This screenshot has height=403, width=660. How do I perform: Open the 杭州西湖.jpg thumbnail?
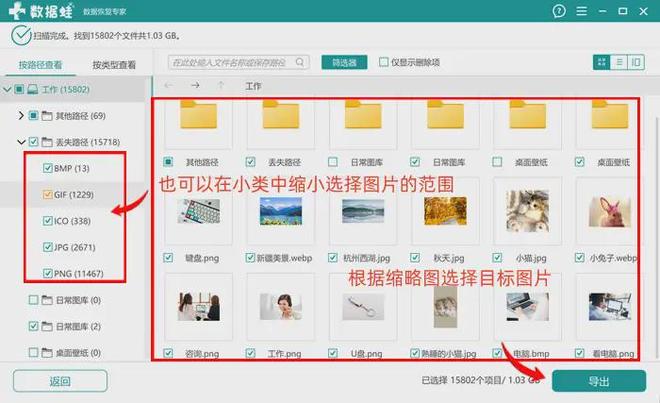(x=363, y=211)
